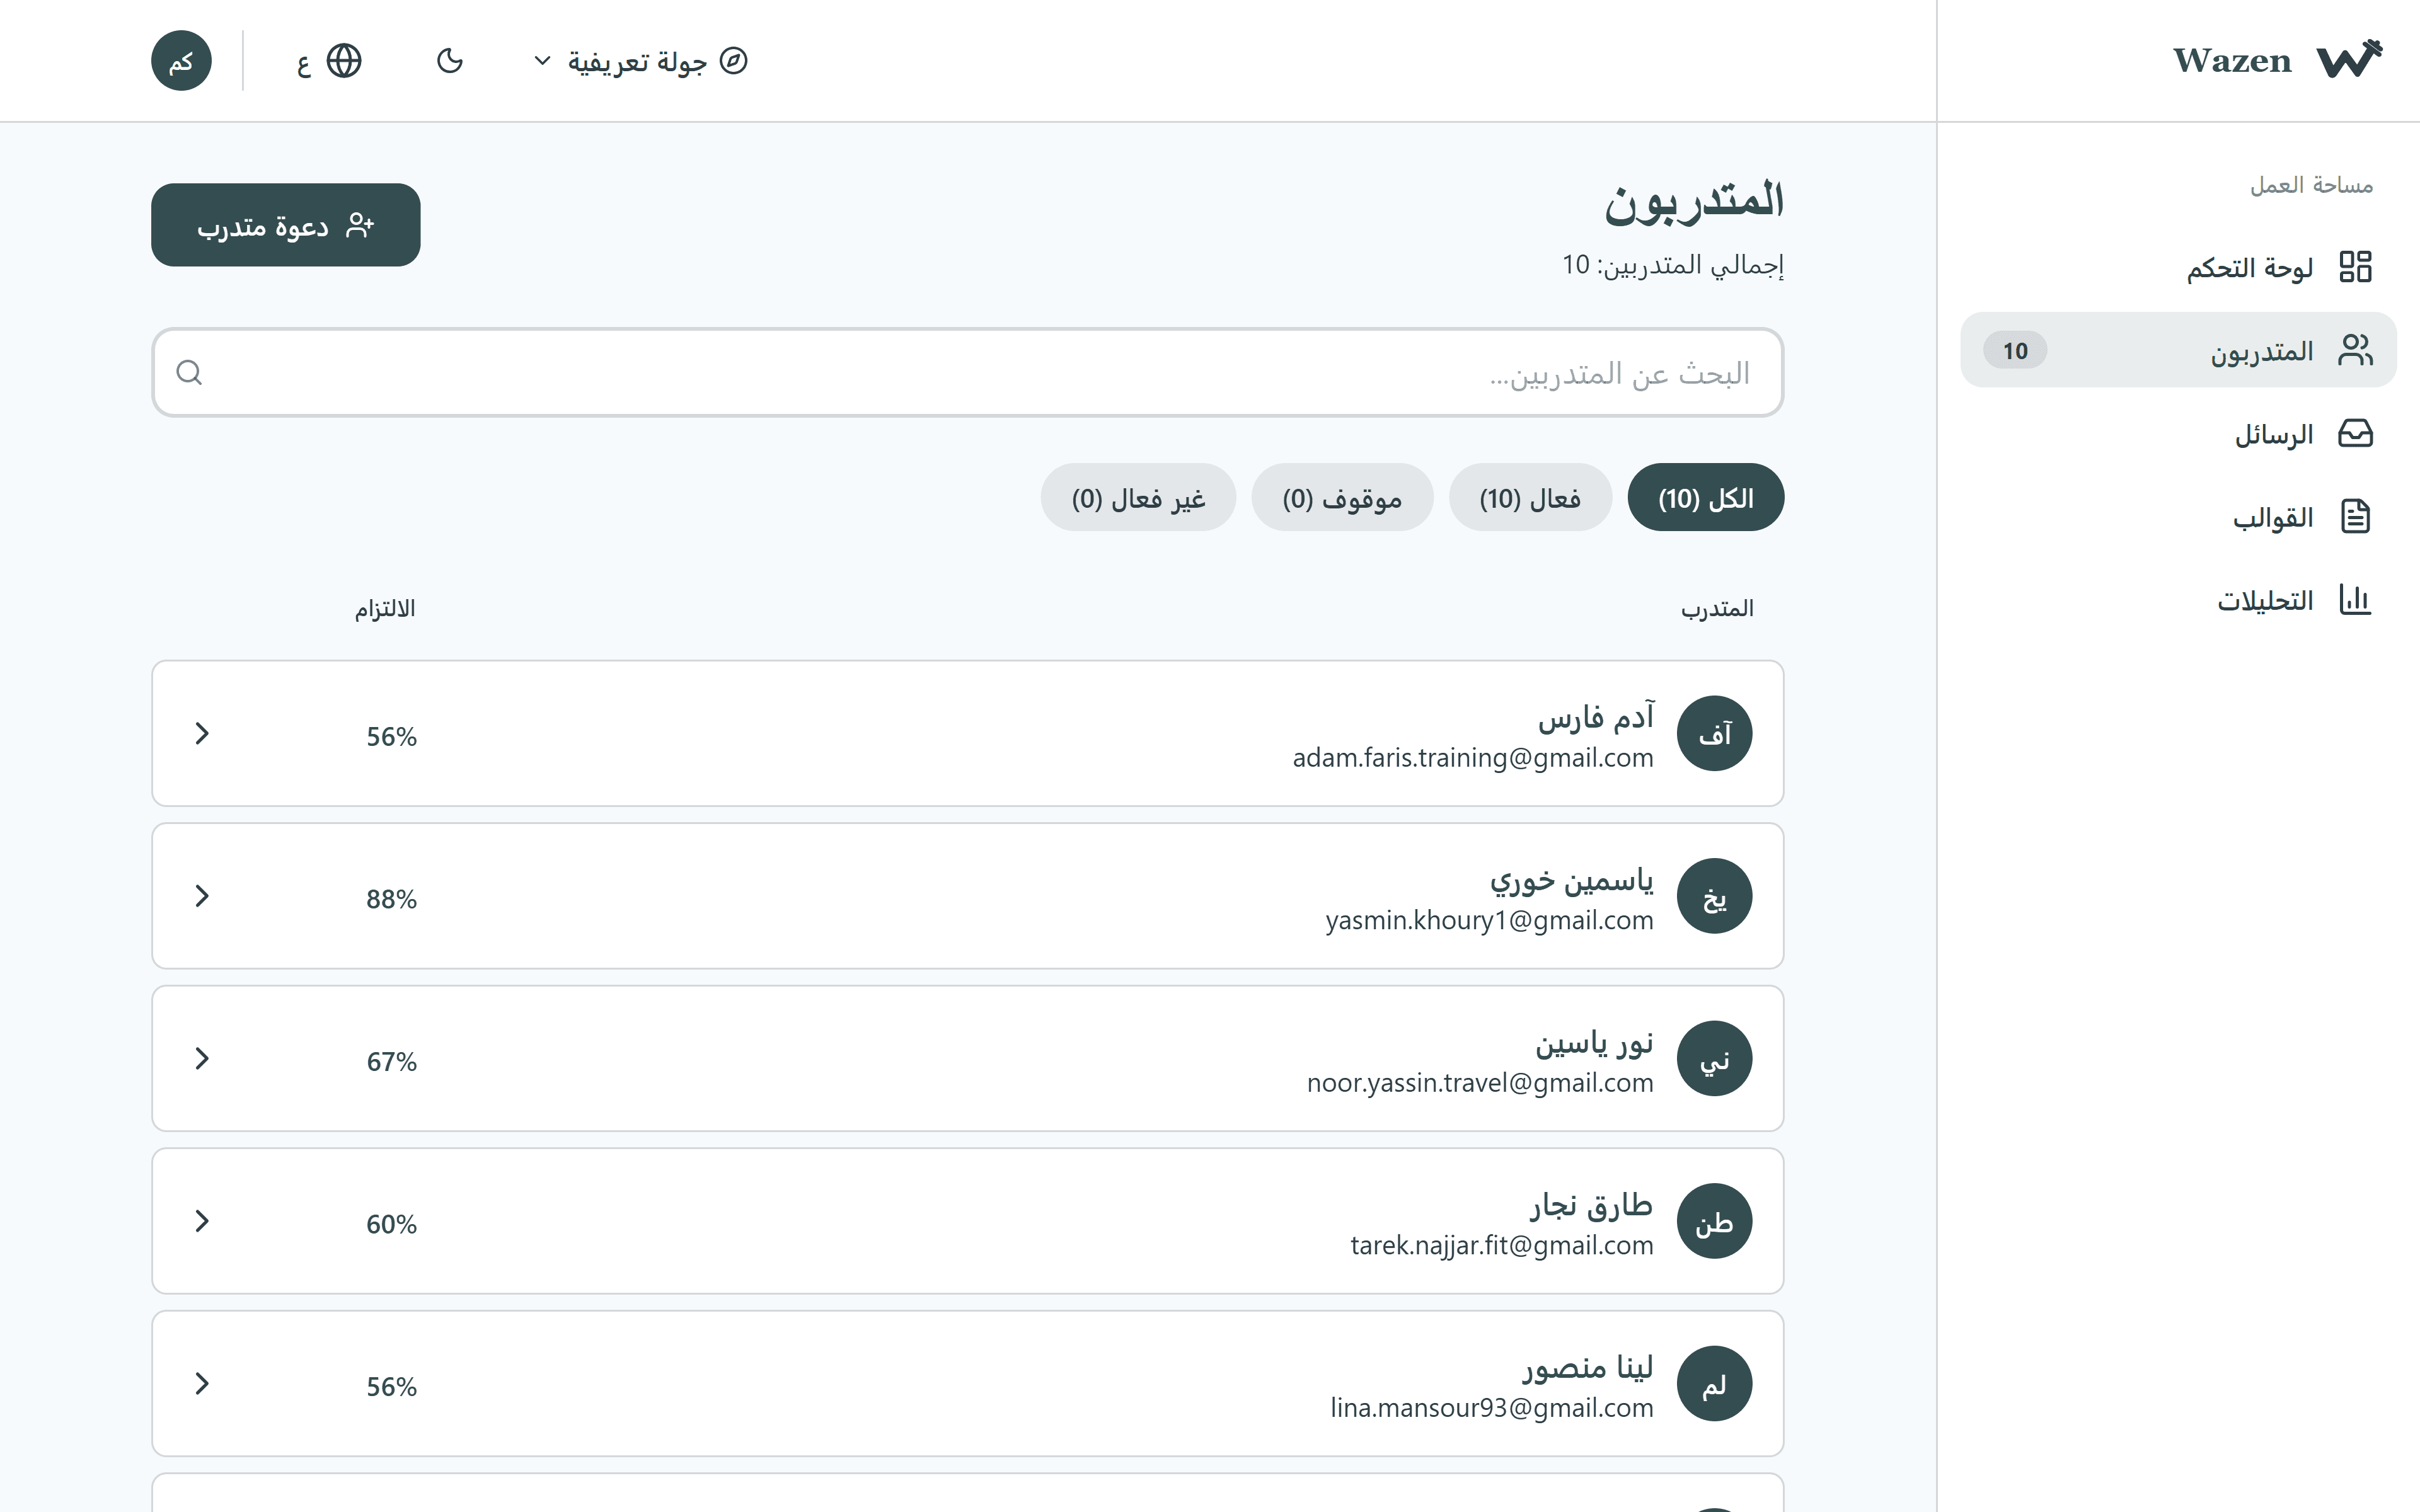Go to لوحة التحكم menu item

2178,267
